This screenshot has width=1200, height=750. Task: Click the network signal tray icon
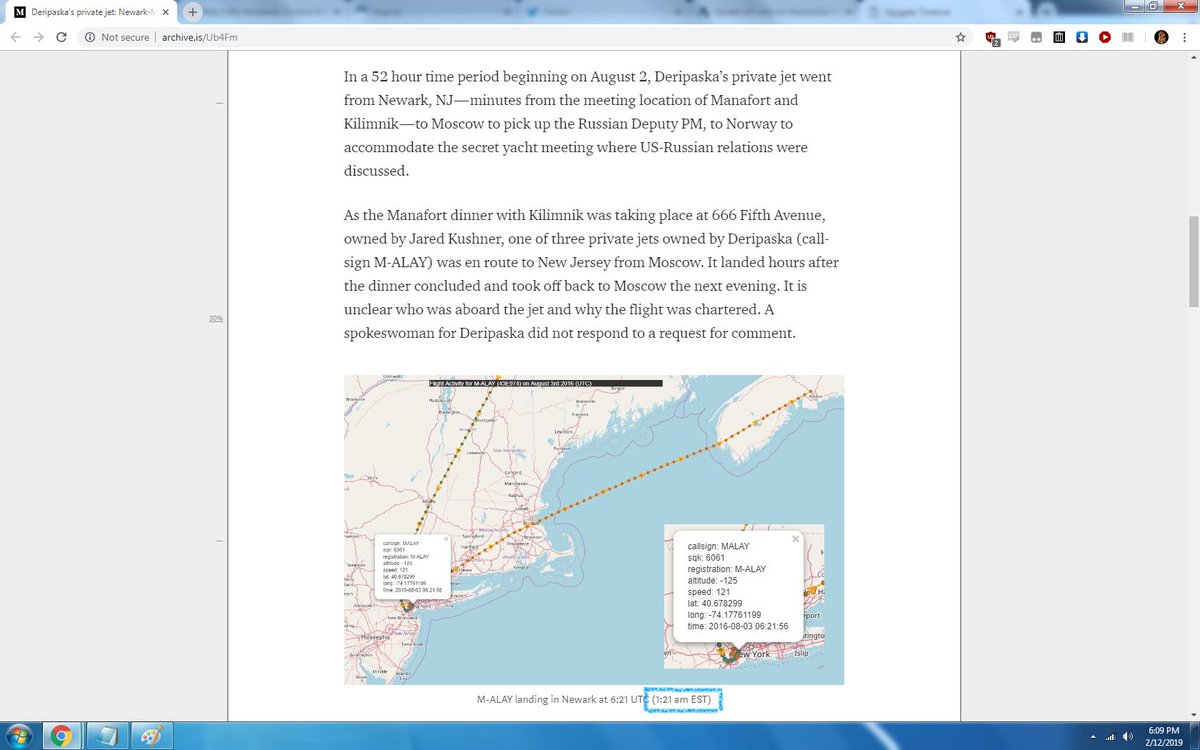1109,738
